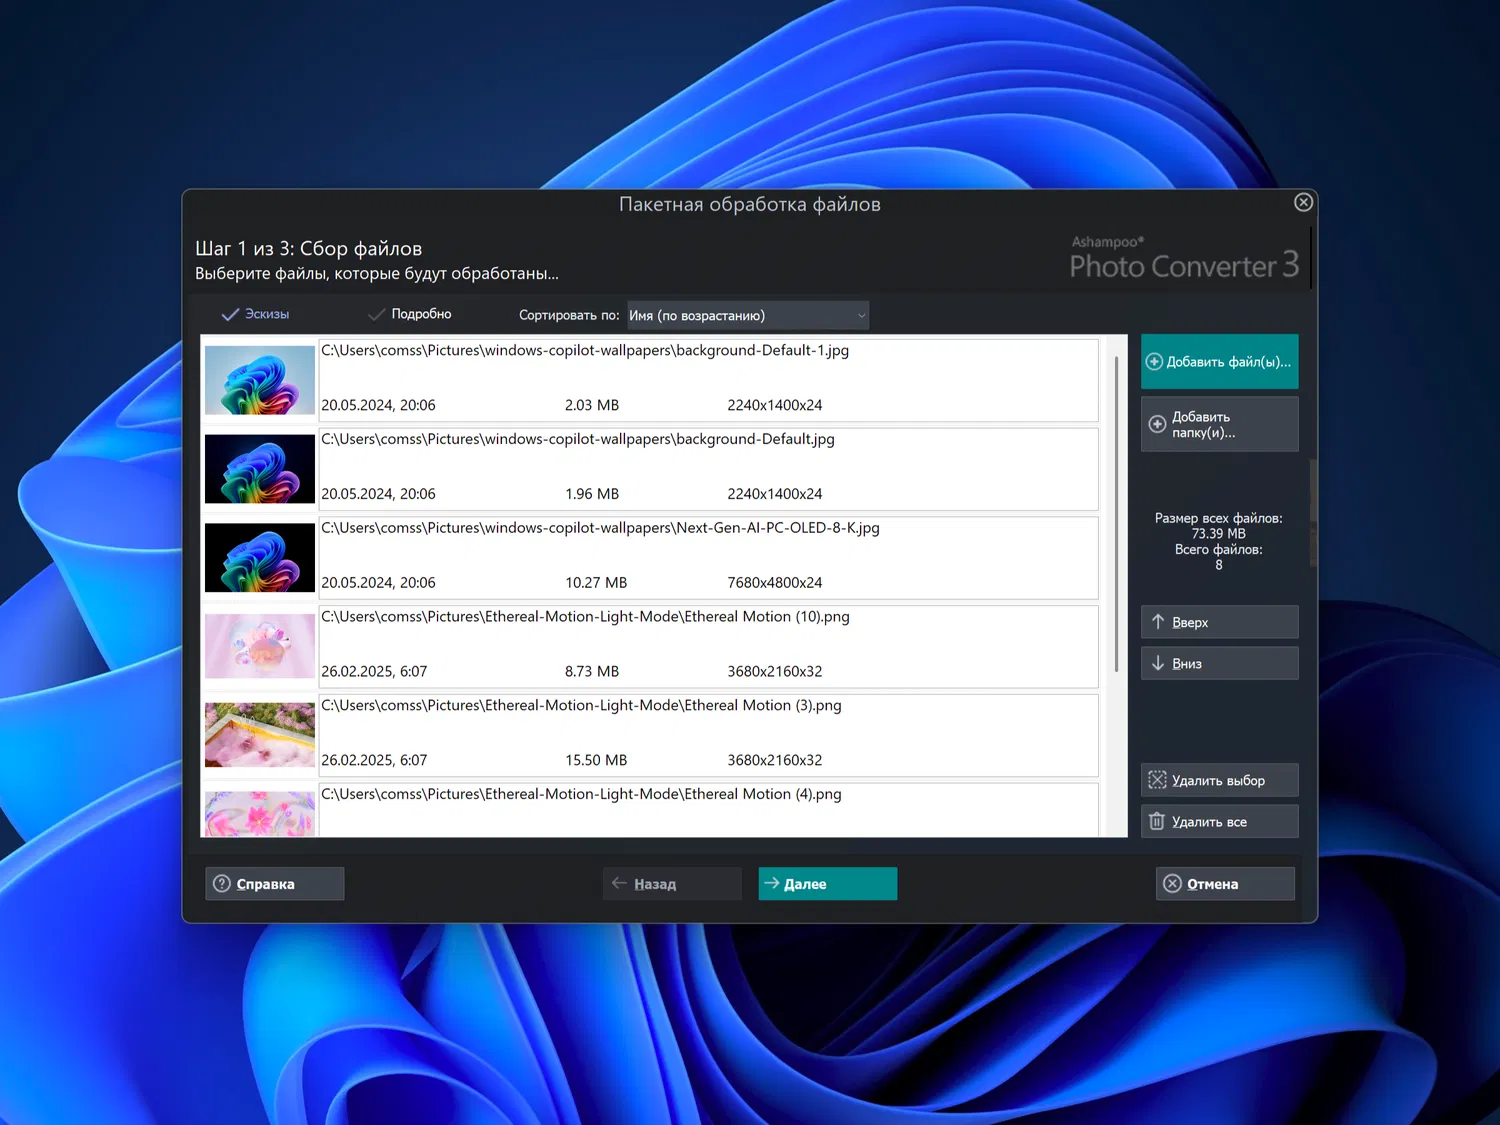
Task: Click the Ethereal Motion (10).png file path
Action: [585, 617]
